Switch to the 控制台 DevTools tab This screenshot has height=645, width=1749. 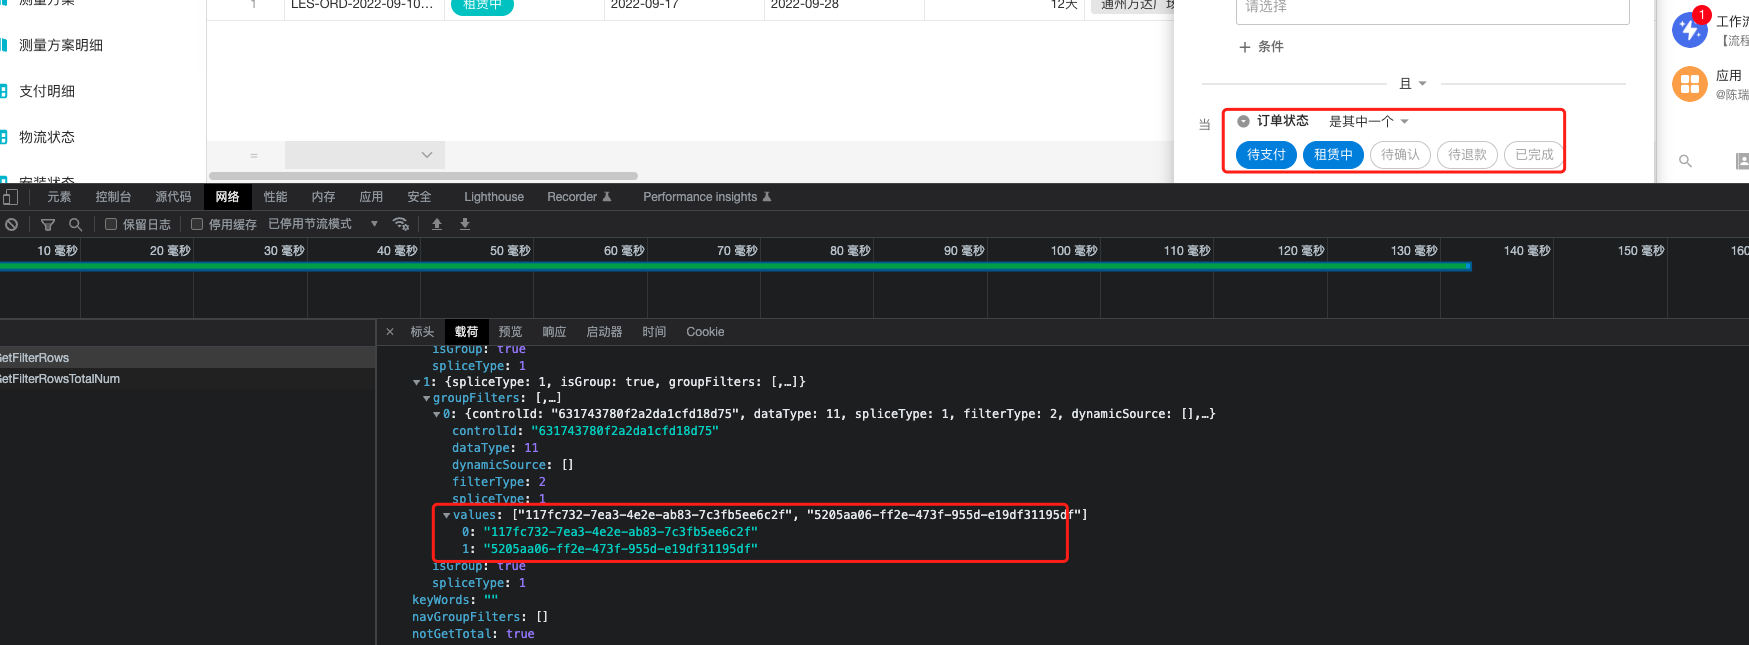pos(113,197)
